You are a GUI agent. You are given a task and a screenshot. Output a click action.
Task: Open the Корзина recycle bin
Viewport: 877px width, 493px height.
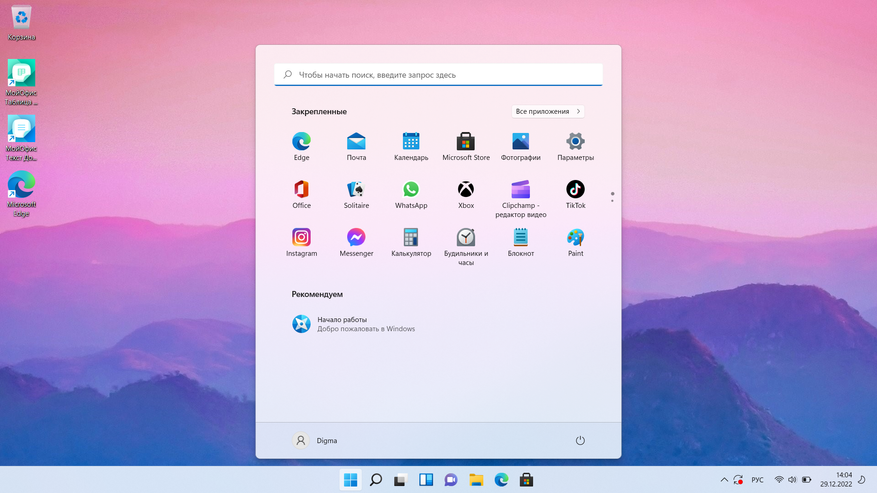21,24
